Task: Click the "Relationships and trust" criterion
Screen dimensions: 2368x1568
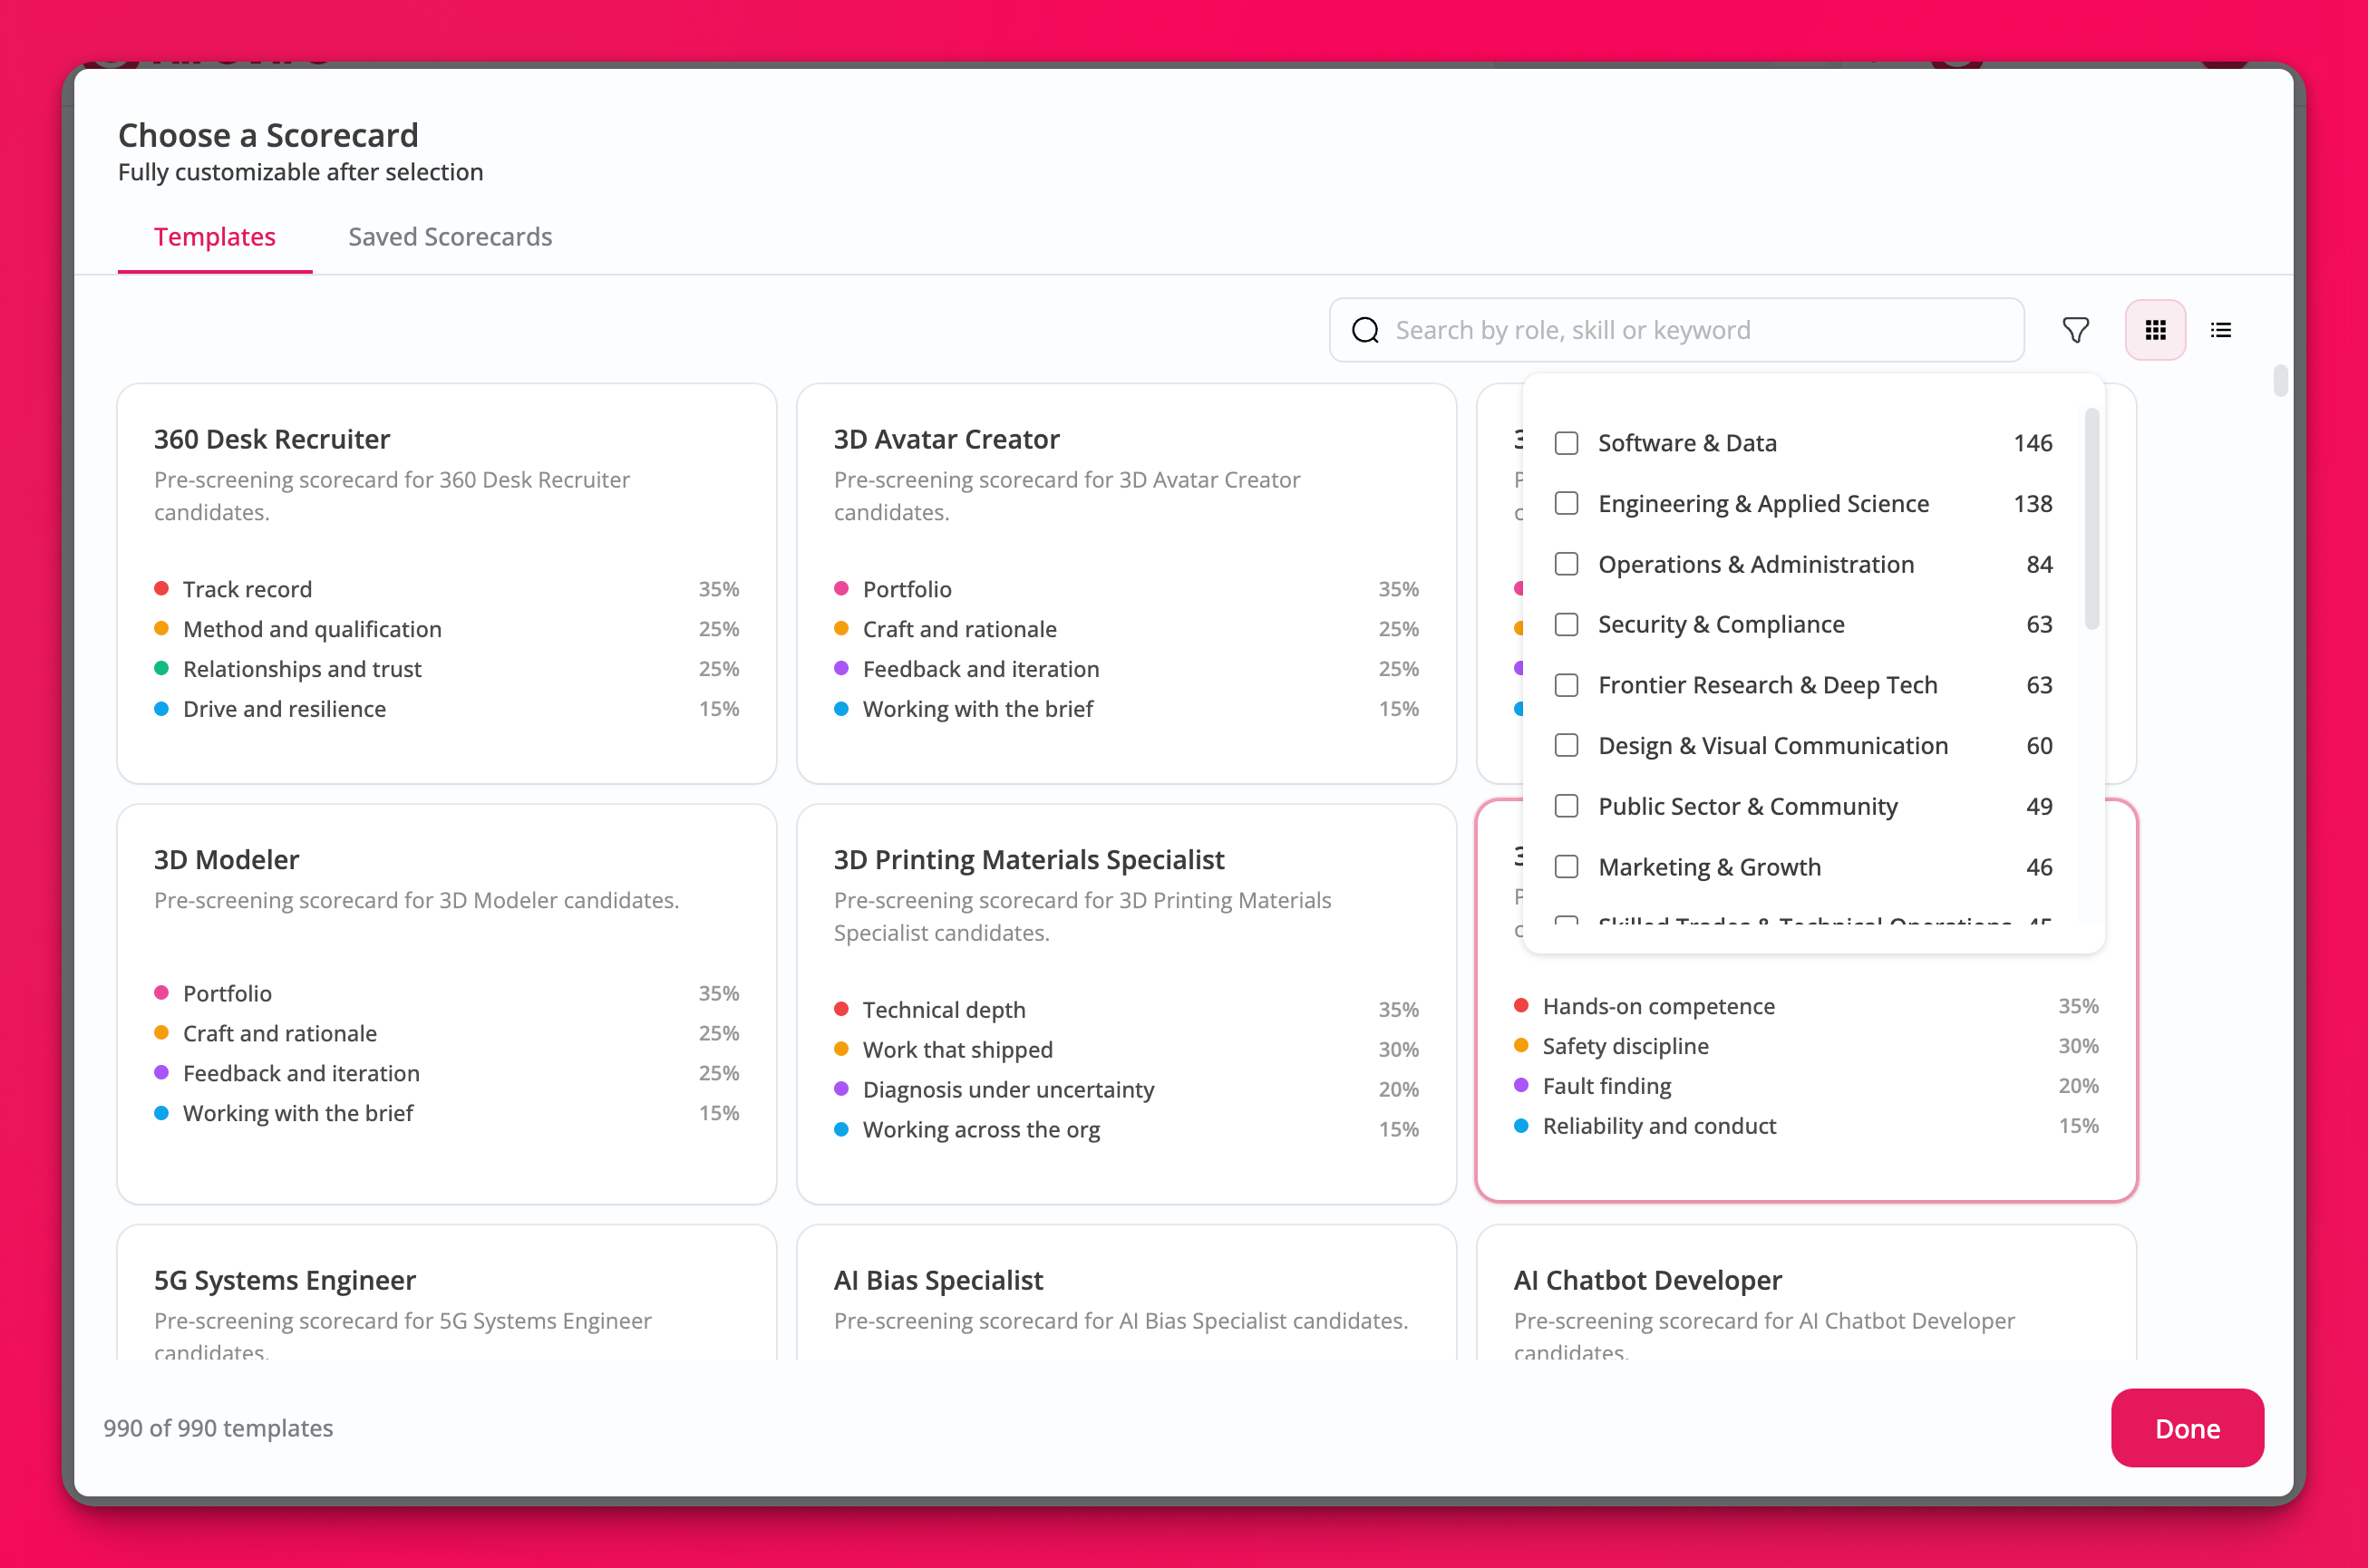Action: [x=302, y=669]
